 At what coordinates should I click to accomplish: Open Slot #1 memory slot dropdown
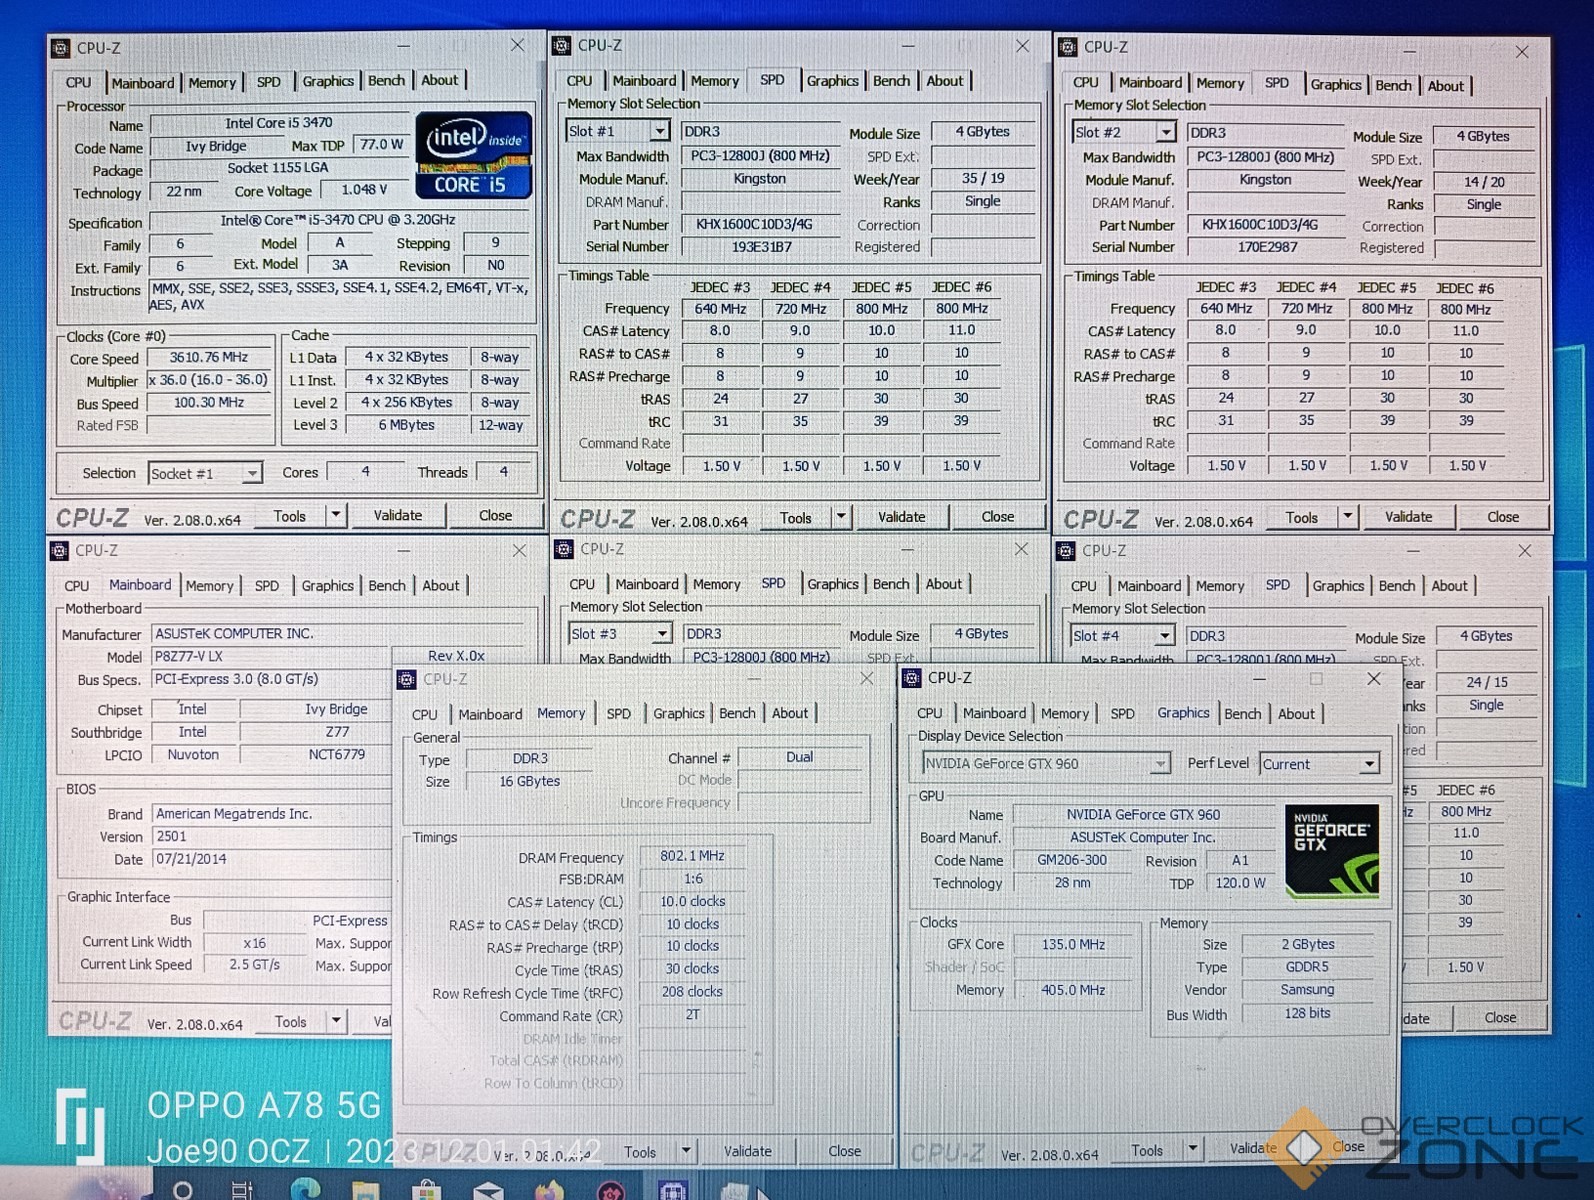[x=660, y=131]
